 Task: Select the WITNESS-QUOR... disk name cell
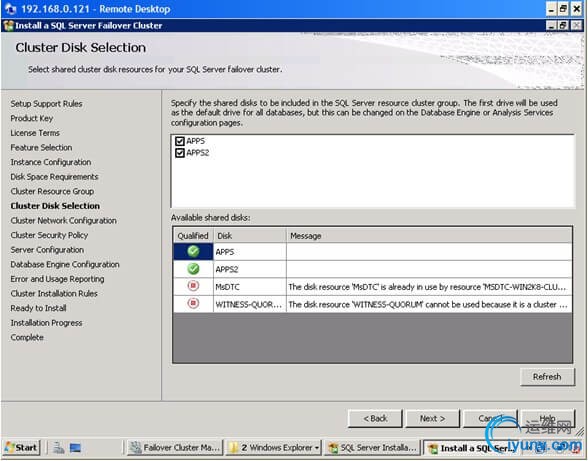pyautogui.click(x=250, y=304)
